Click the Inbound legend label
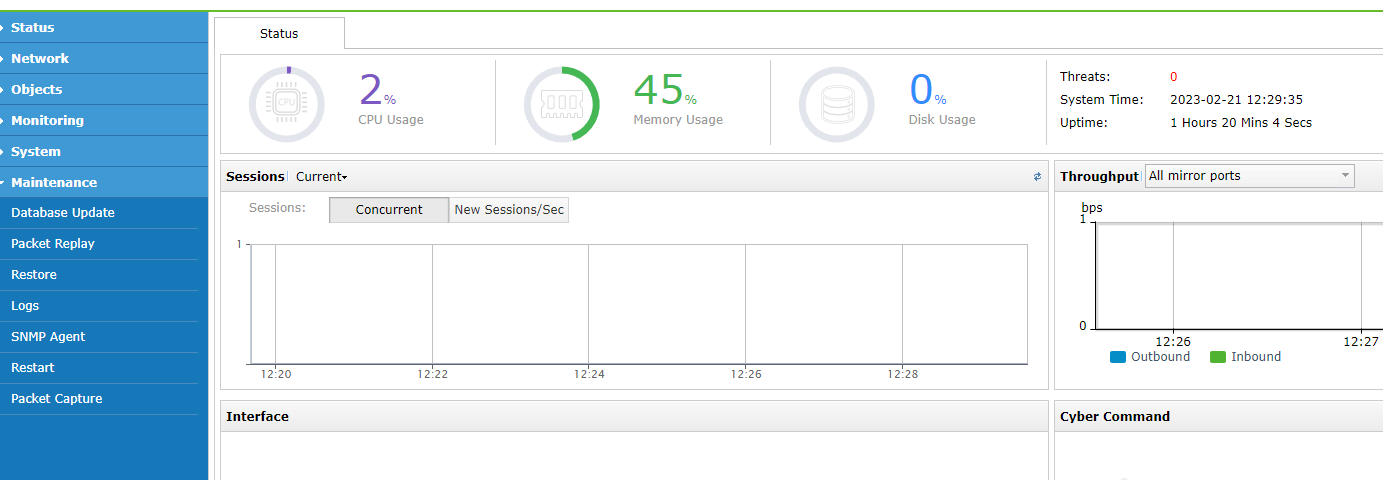This screenshot has height=480, width=1383. (x=1256, y=357)
